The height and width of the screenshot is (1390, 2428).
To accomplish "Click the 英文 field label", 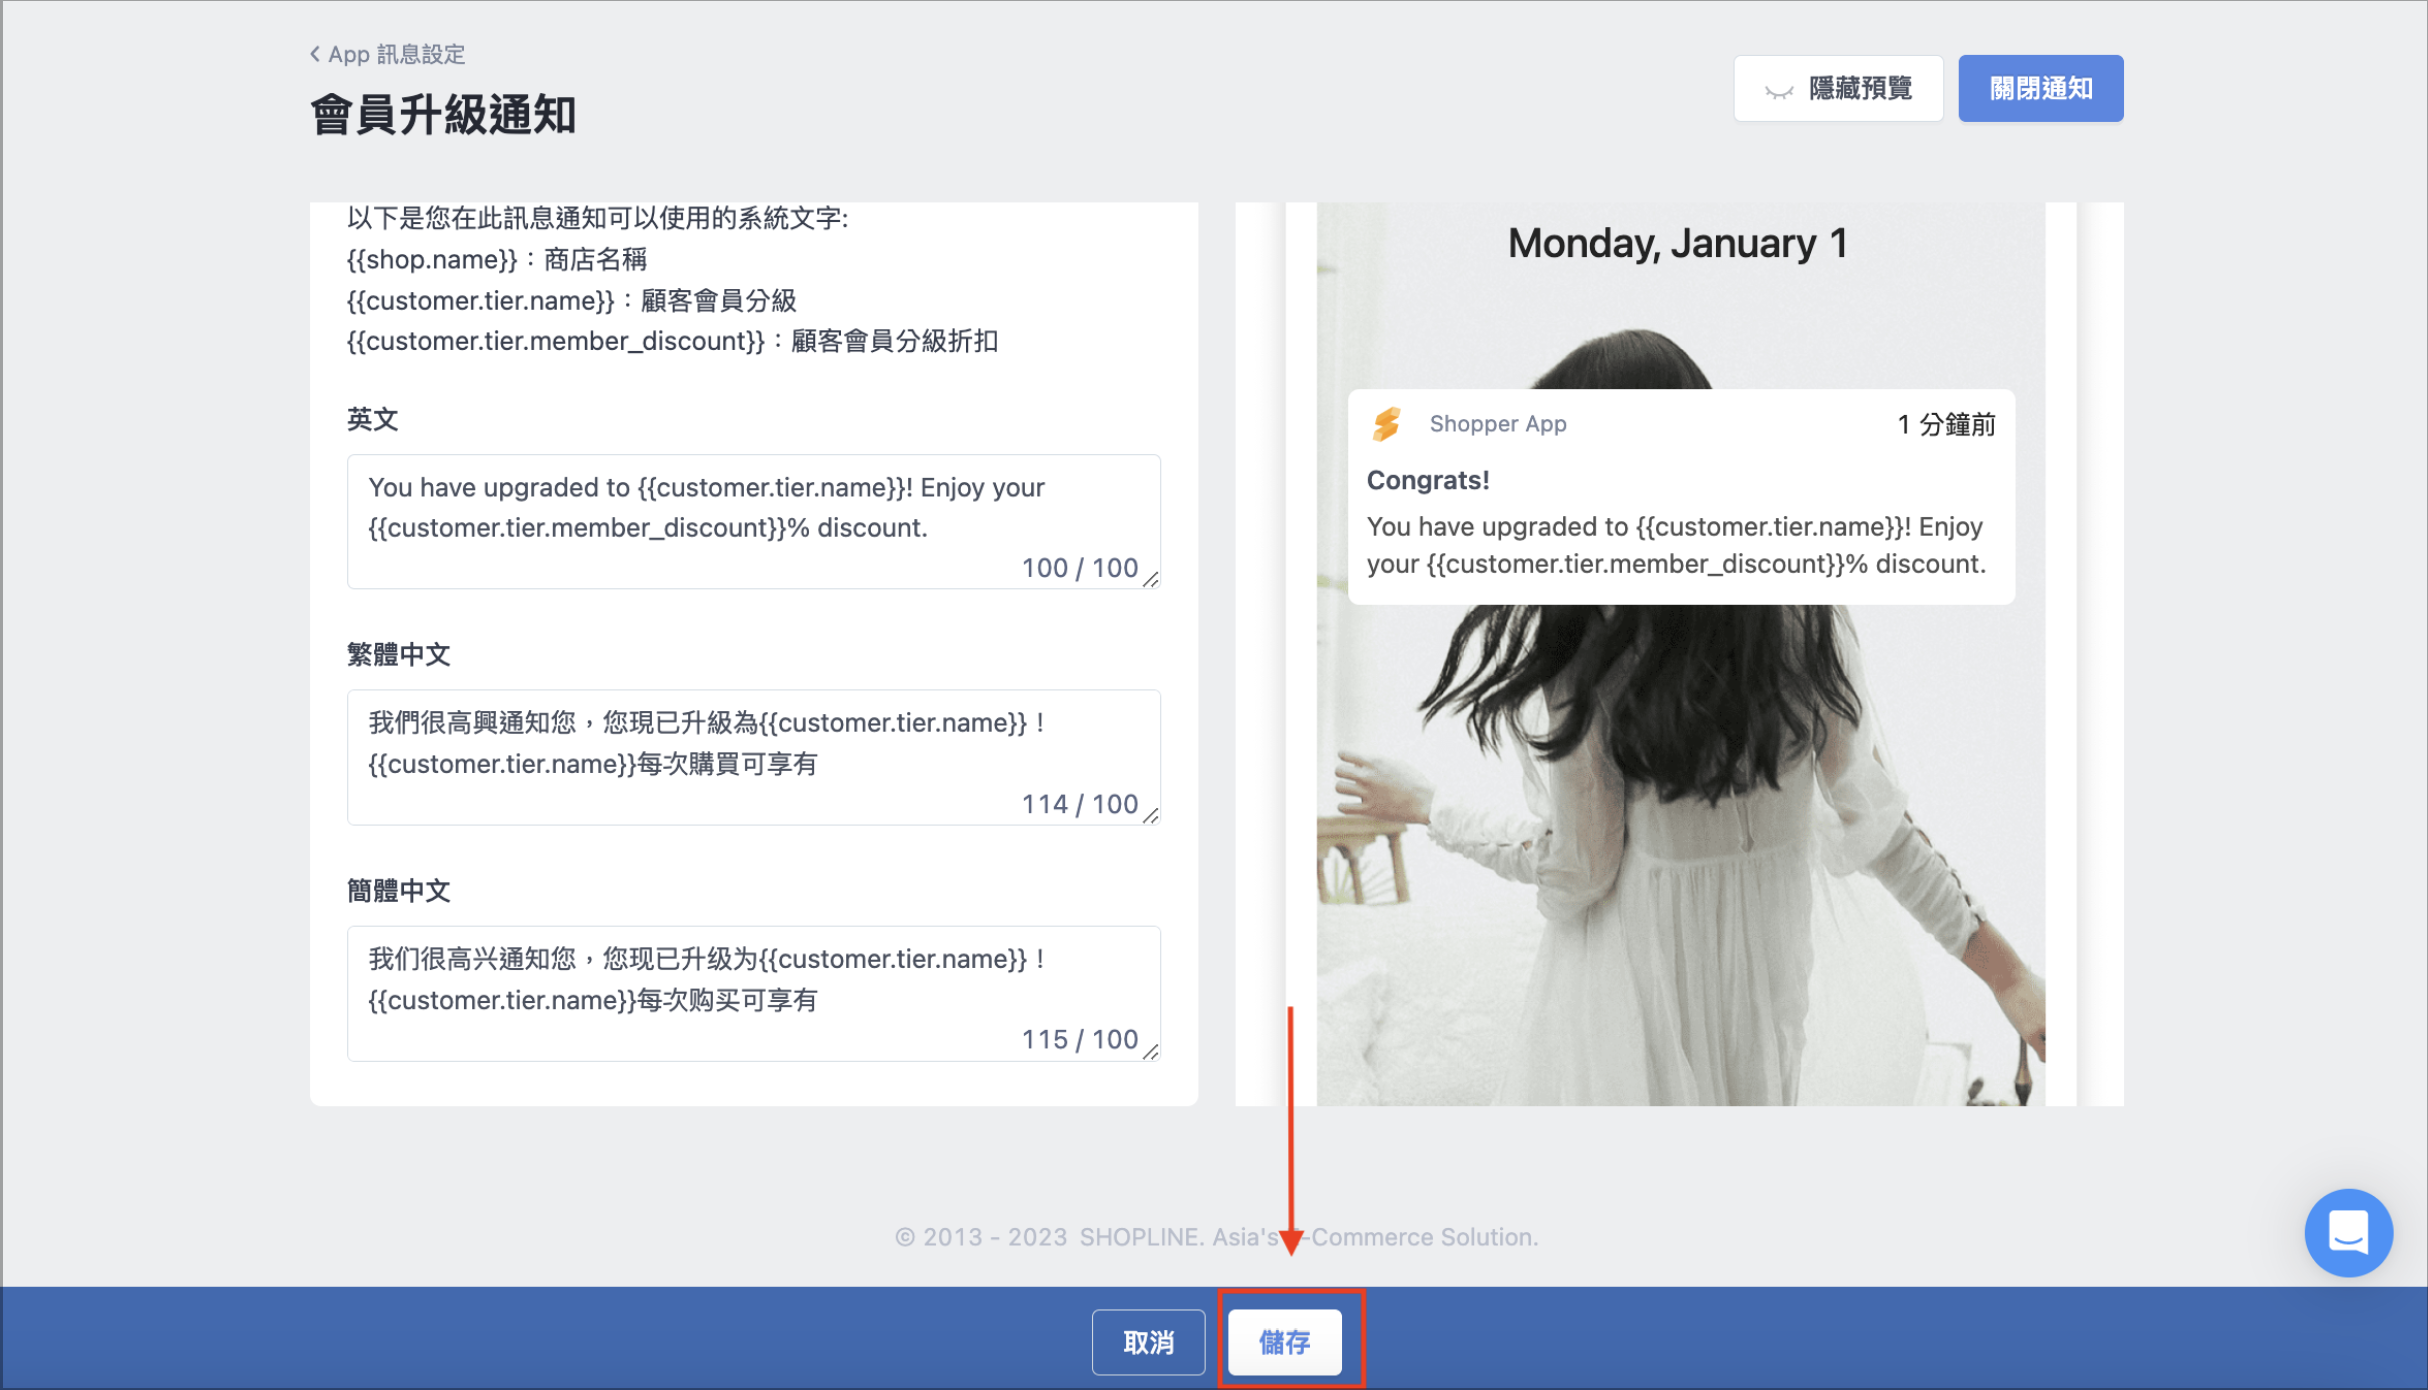I will pyautogui.click(x=372, y=420).
